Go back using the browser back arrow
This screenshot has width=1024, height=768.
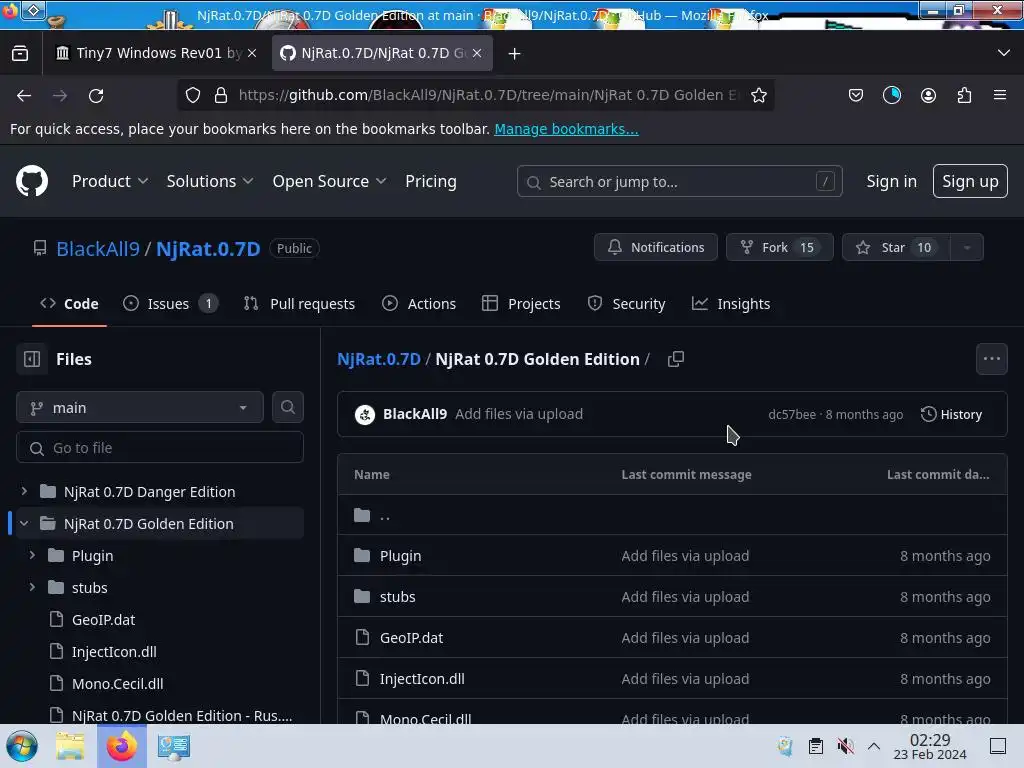pyautogui.click(x=24, y=95)
